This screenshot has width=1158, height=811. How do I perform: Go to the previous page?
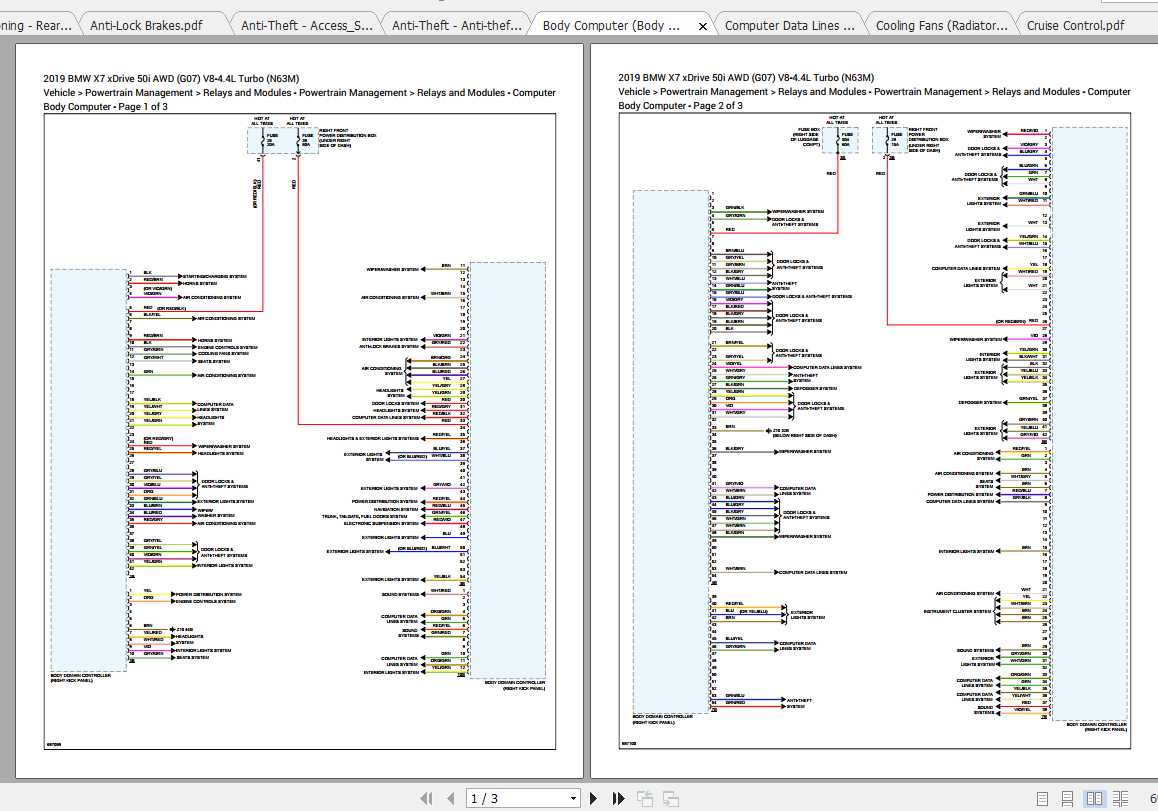pos(450,798)
